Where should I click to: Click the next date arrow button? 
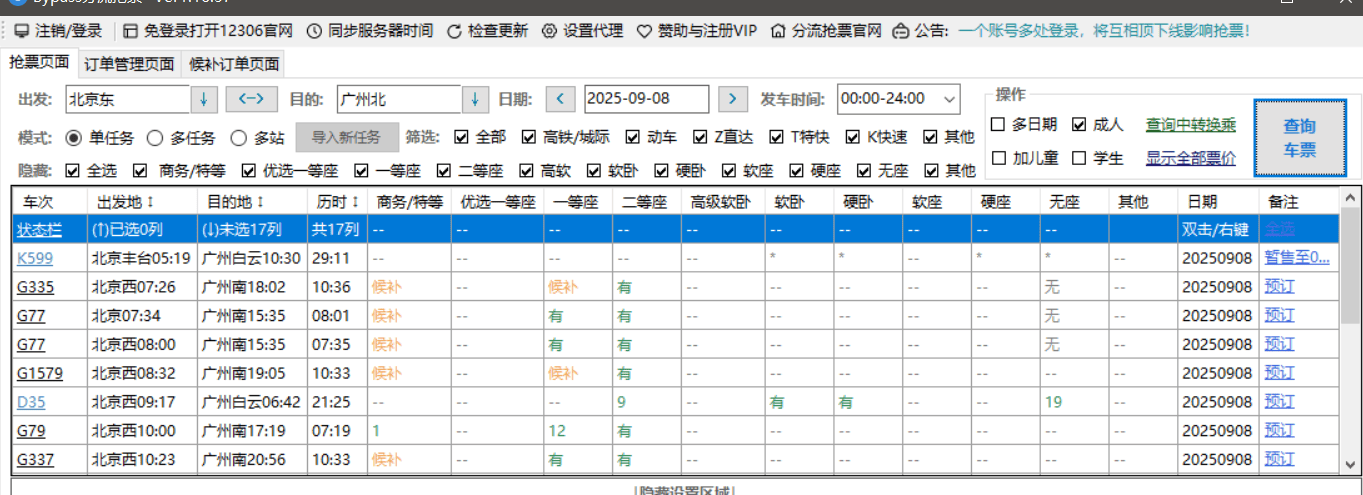tap(733, 99)
